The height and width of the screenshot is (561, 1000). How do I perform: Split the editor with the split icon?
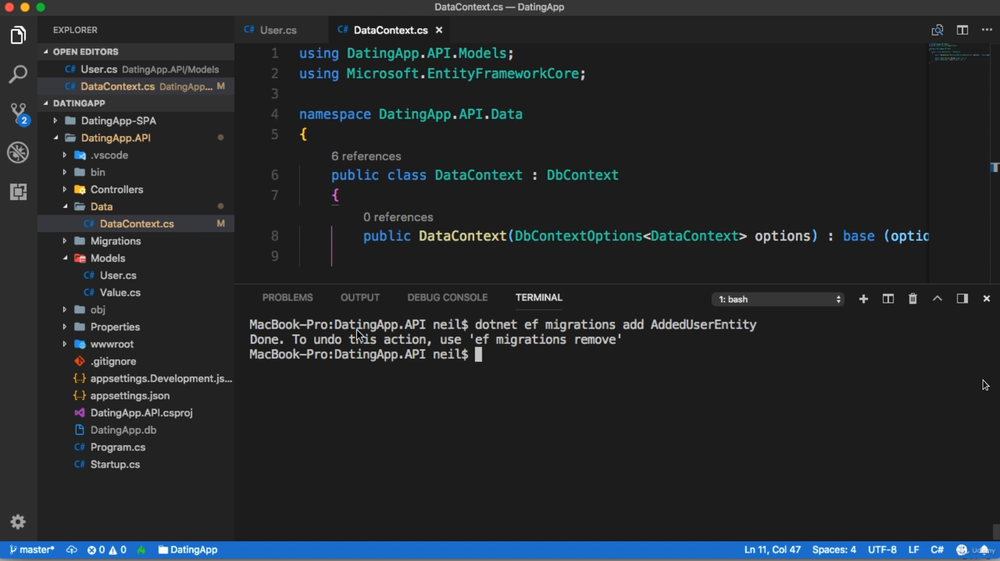click(x=962, y=30)
